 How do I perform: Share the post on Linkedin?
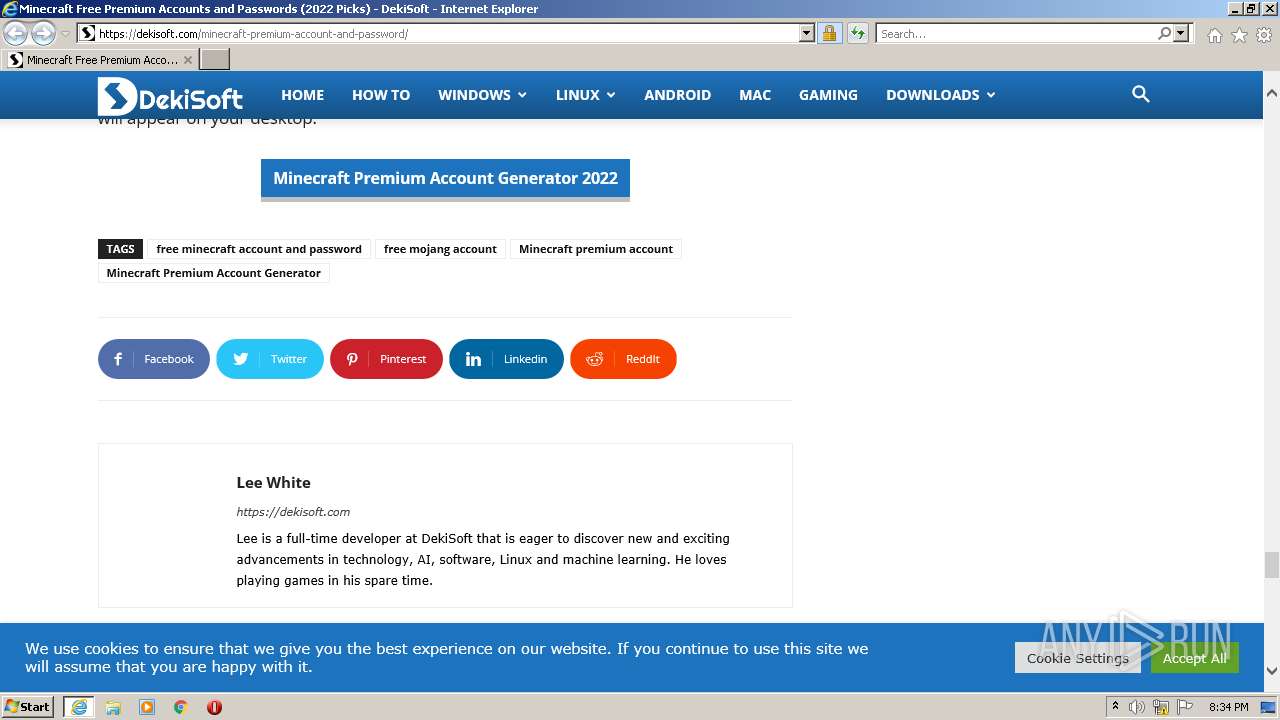pyautogui.click(x=506, y=359)
